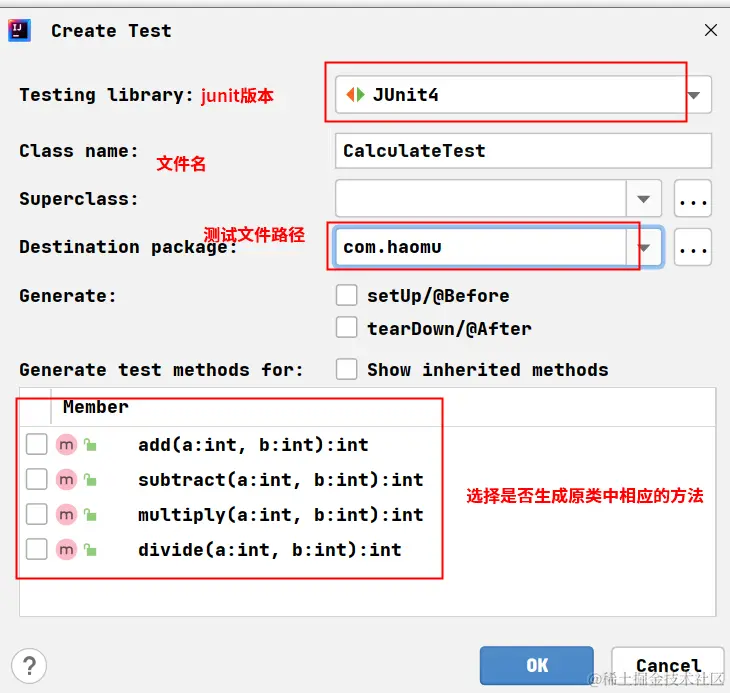730x693 pixels.
Task: Click the public lock icon beside divide
Action: [90, 550]
